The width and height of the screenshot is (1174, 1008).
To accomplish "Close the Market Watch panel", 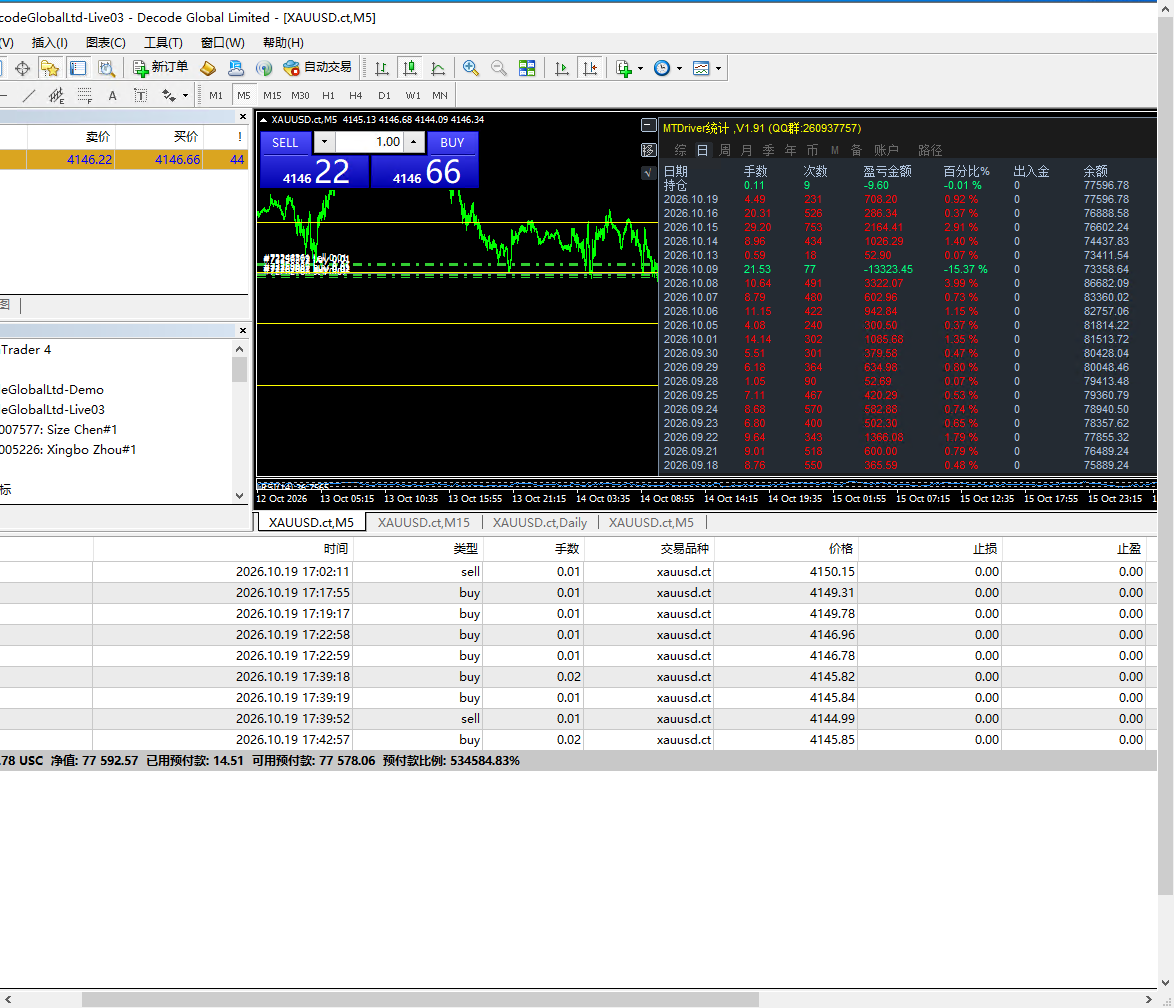I will [243, 117].
